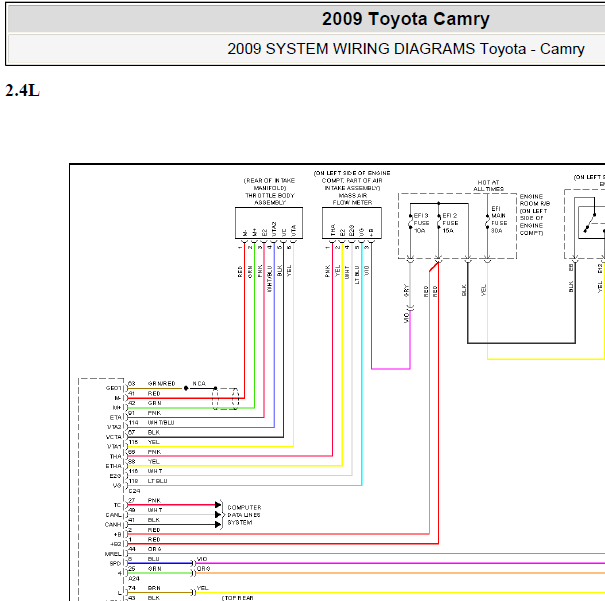Click the "GRY" wire label below EFI 3 fuse
This screenshot has width=605, height=601.
[406, 290]
